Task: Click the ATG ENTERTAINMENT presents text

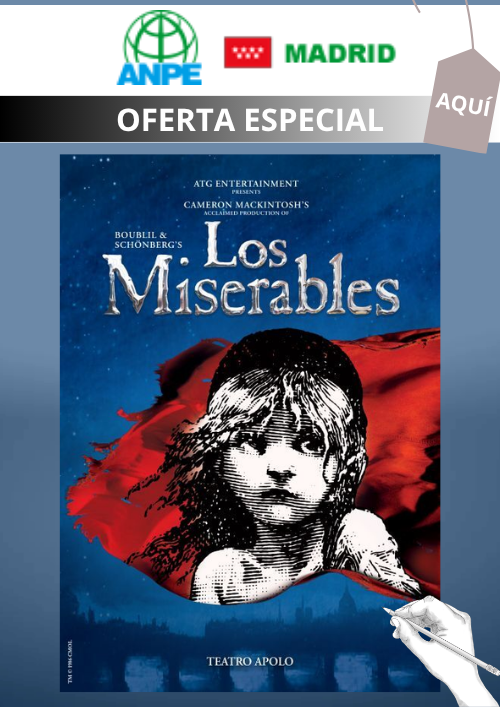Action: (246, 186)
